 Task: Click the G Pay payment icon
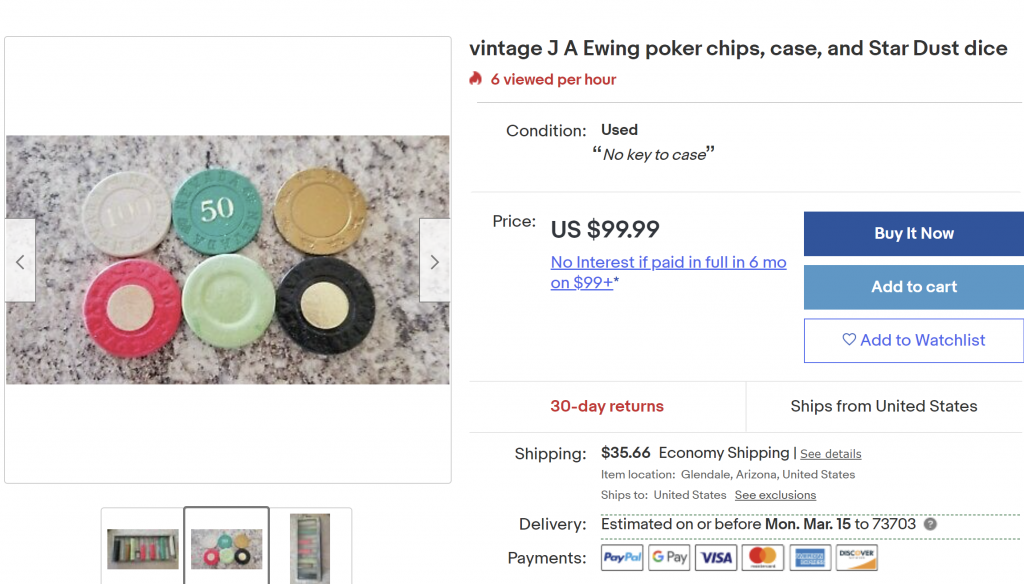point(669,557)
